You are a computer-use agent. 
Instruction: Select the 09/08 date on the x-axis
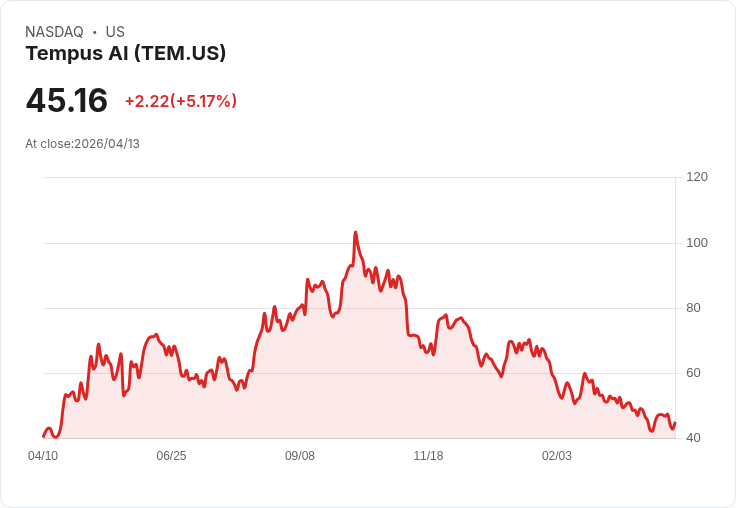click(x=300, y=456)
